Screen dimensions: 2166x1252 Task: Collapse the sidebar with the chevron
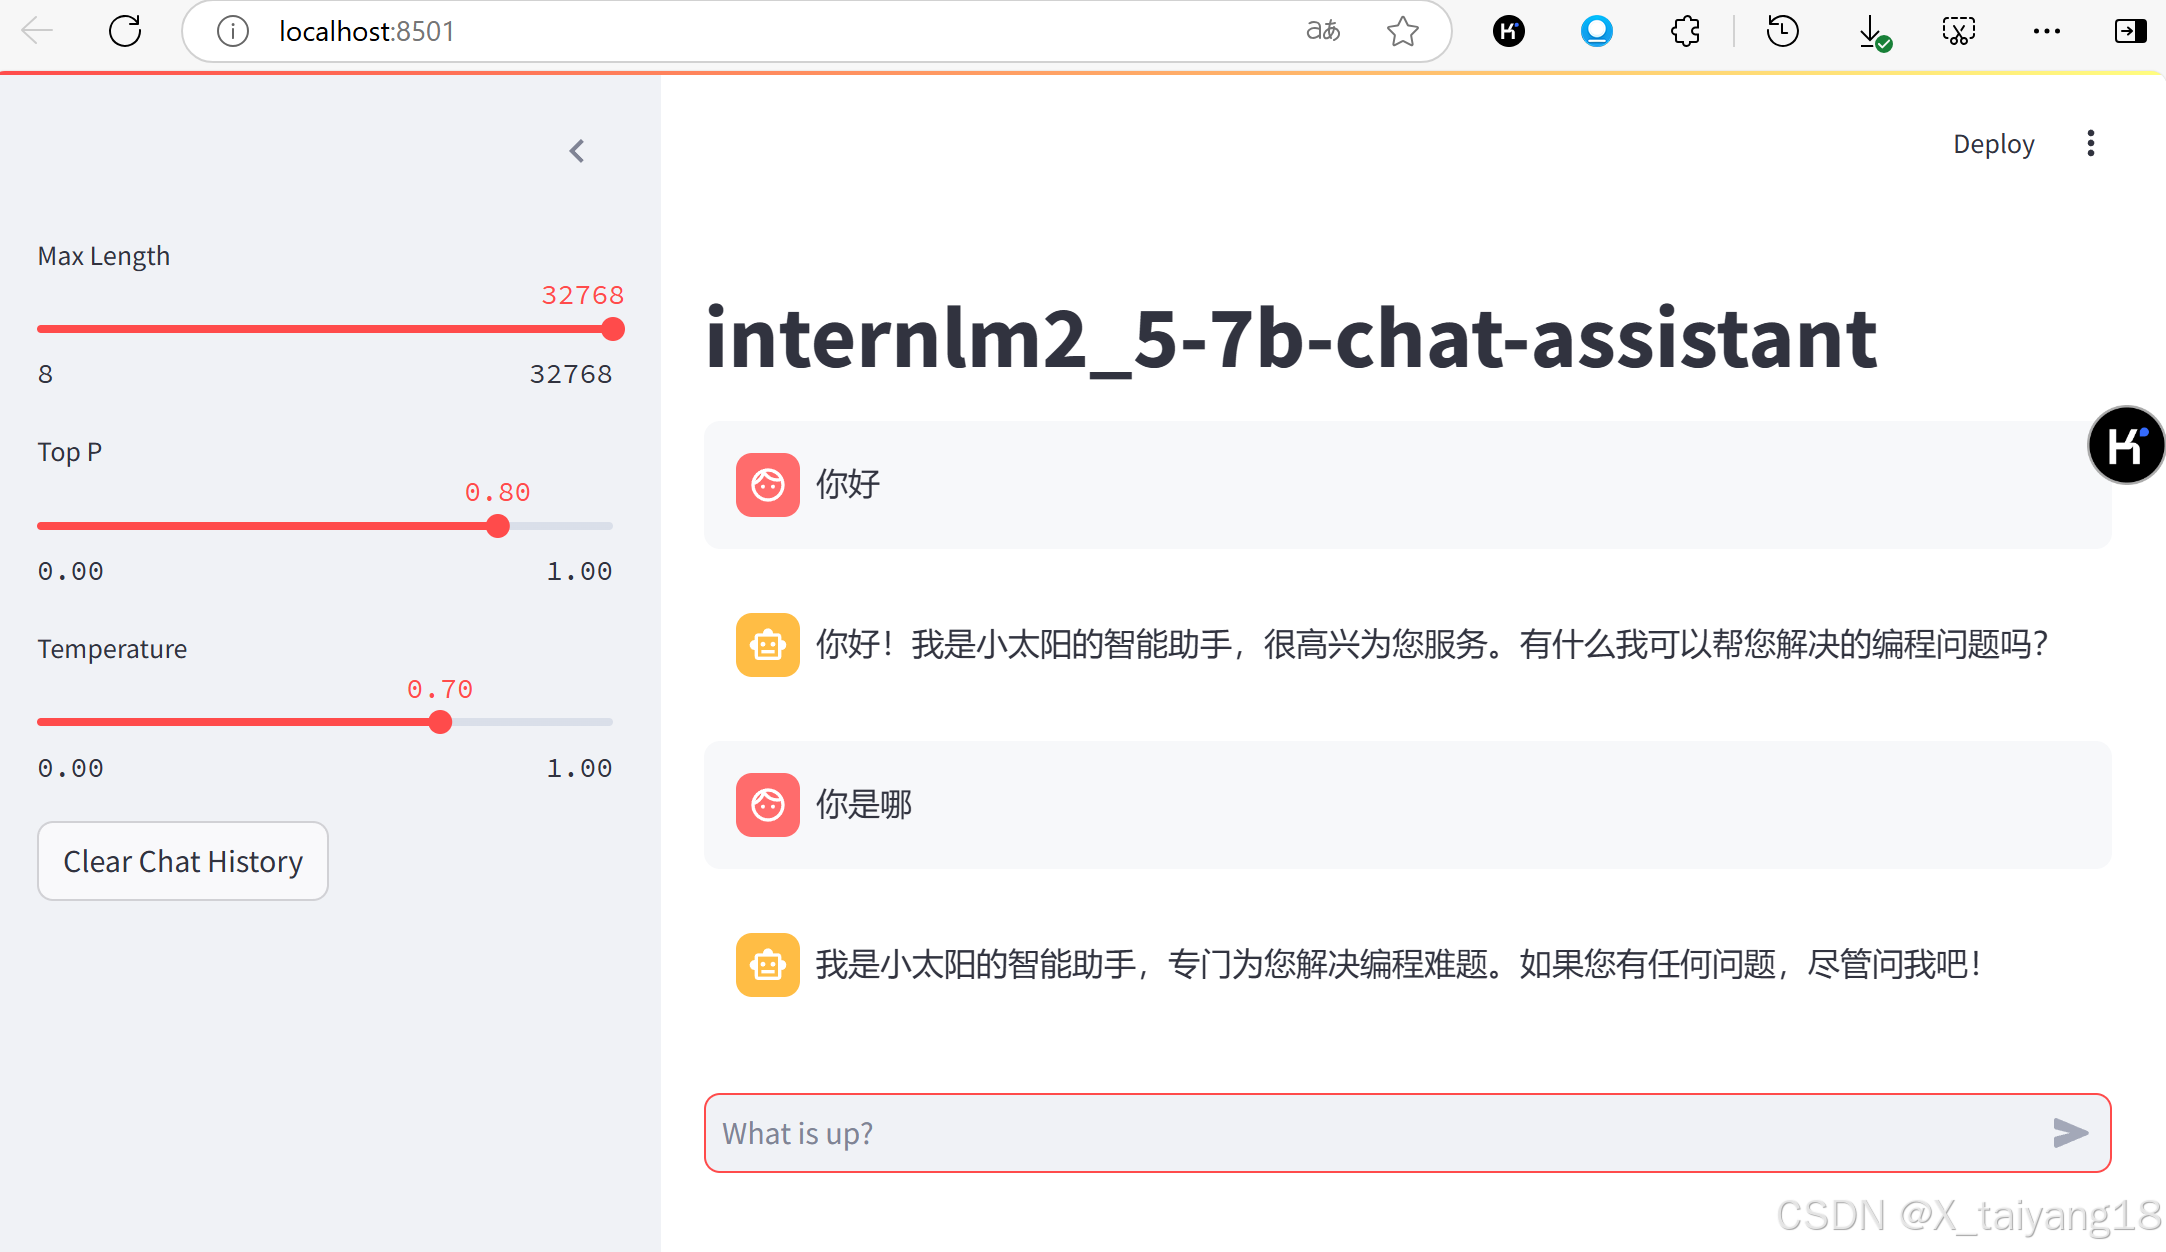[577, 151]
